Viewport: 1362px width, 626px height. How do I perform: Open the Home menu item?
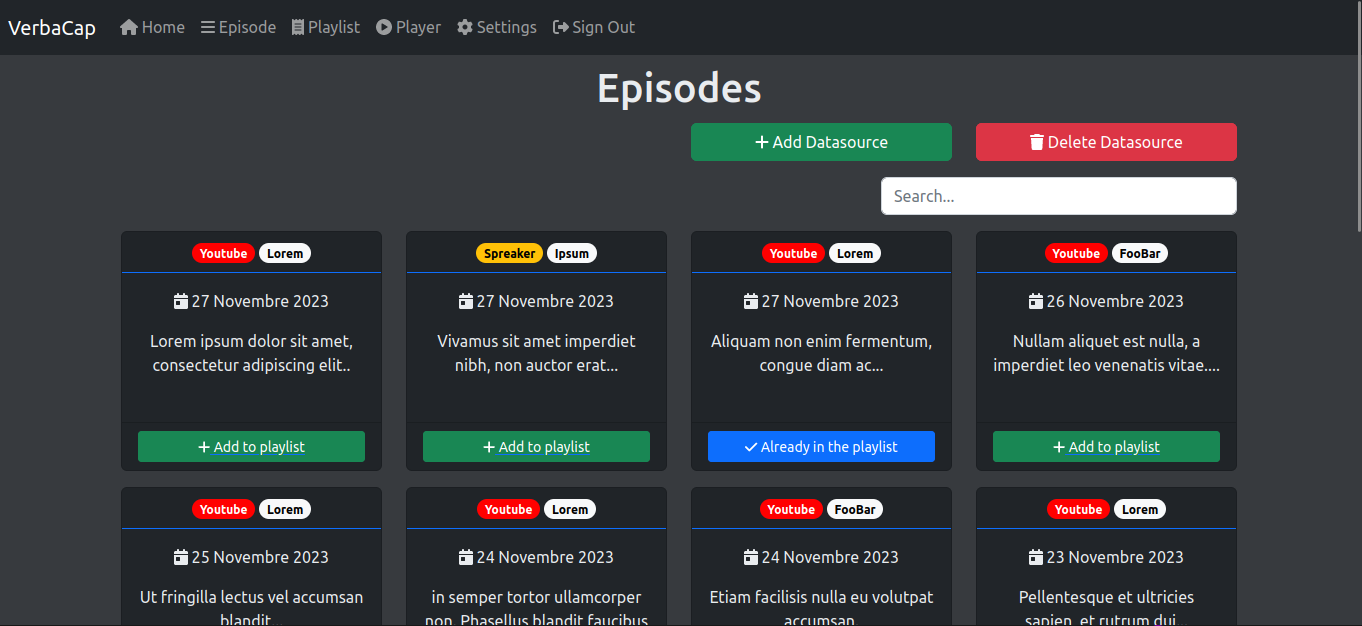tap(152, 27)
